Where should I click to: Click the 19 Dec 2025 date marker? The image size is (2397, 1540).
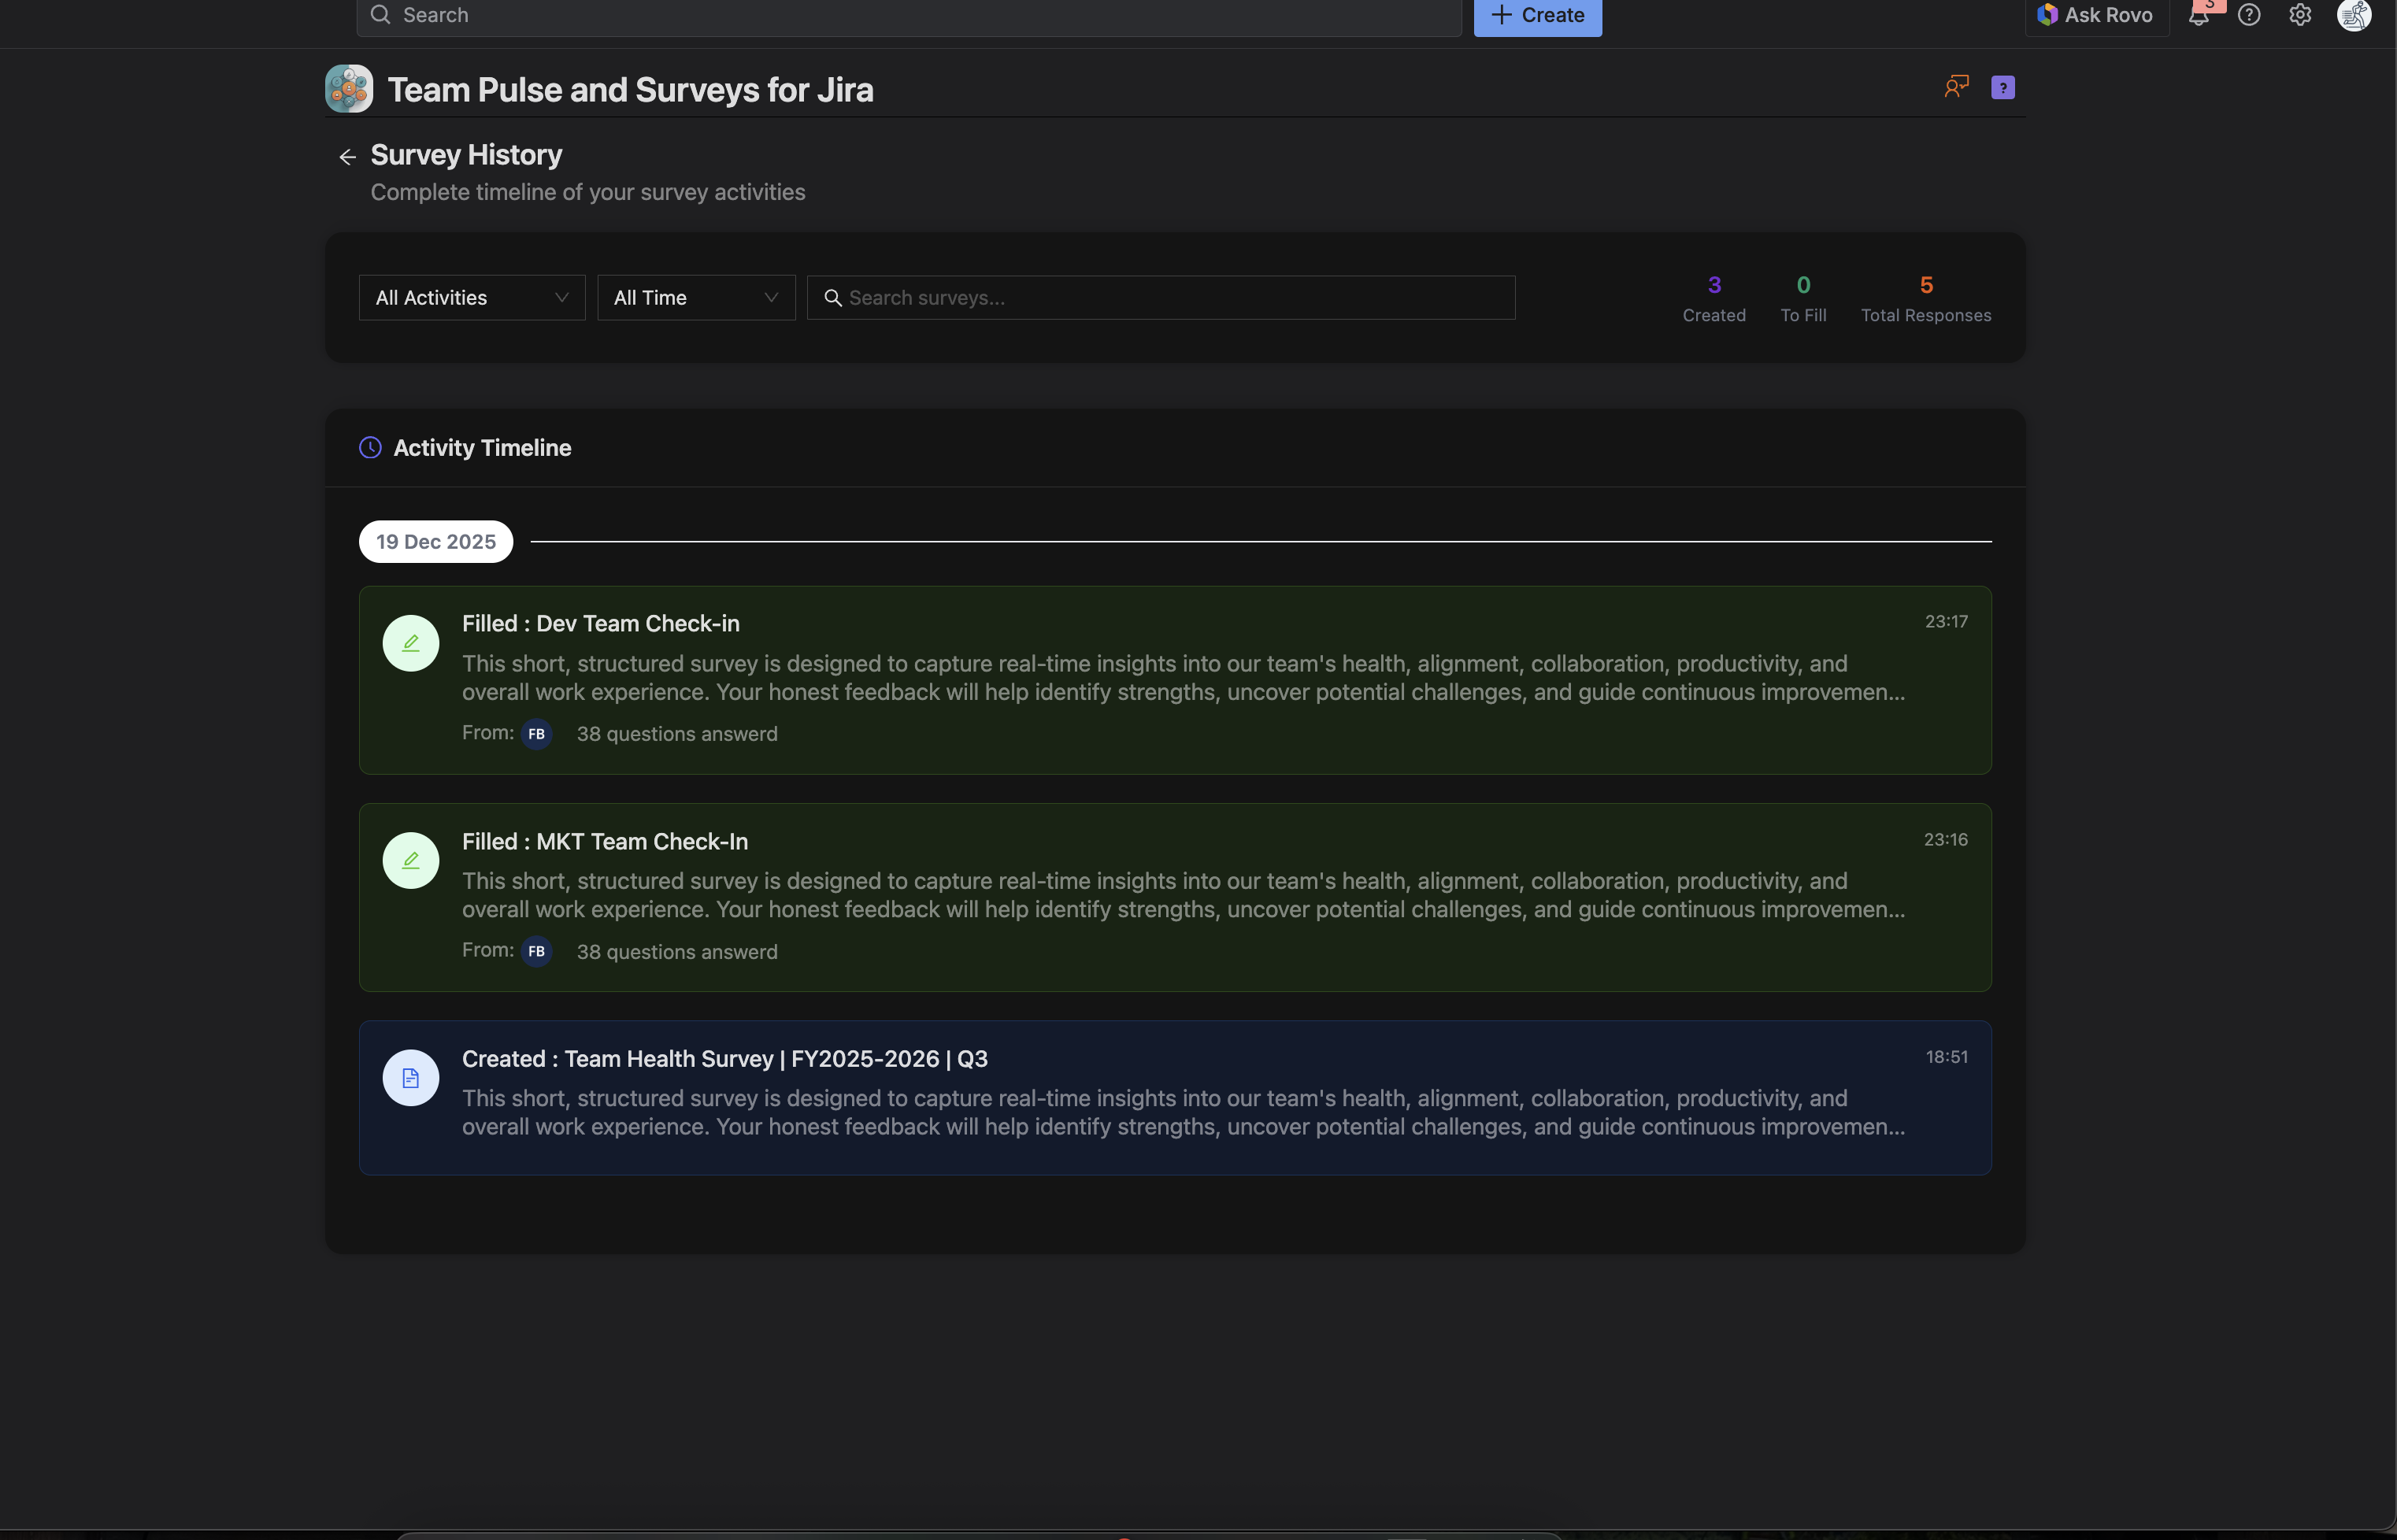(x=436, y=542)
